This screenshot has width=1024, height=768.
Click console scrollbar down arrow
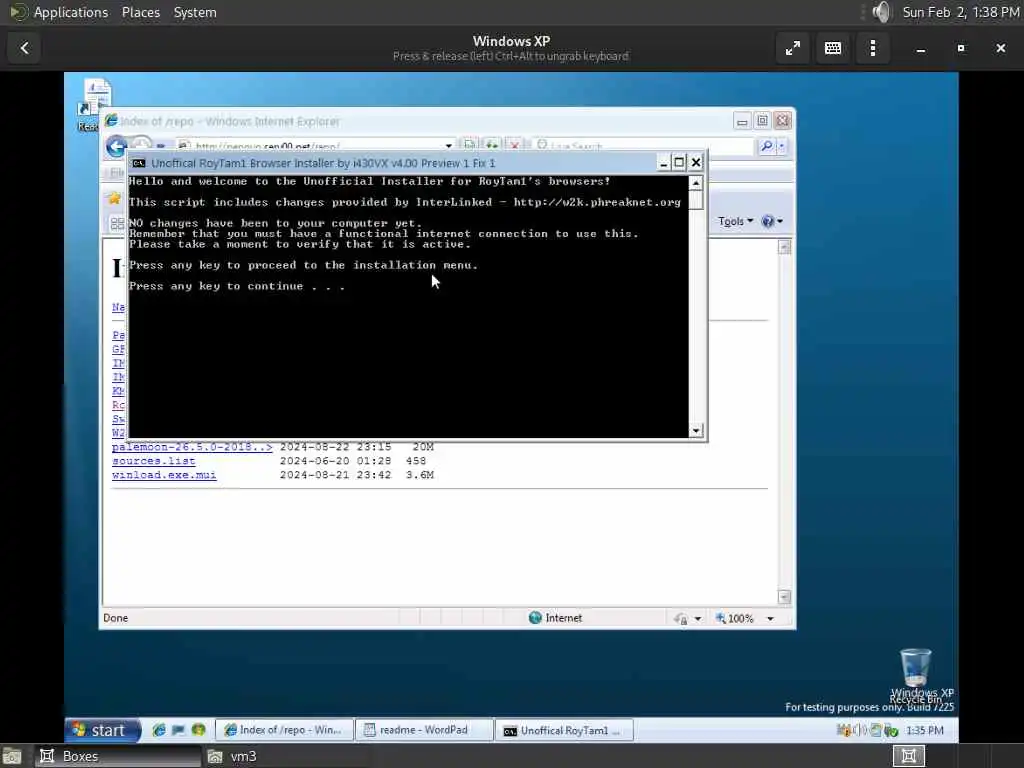(x=696, y=430)
